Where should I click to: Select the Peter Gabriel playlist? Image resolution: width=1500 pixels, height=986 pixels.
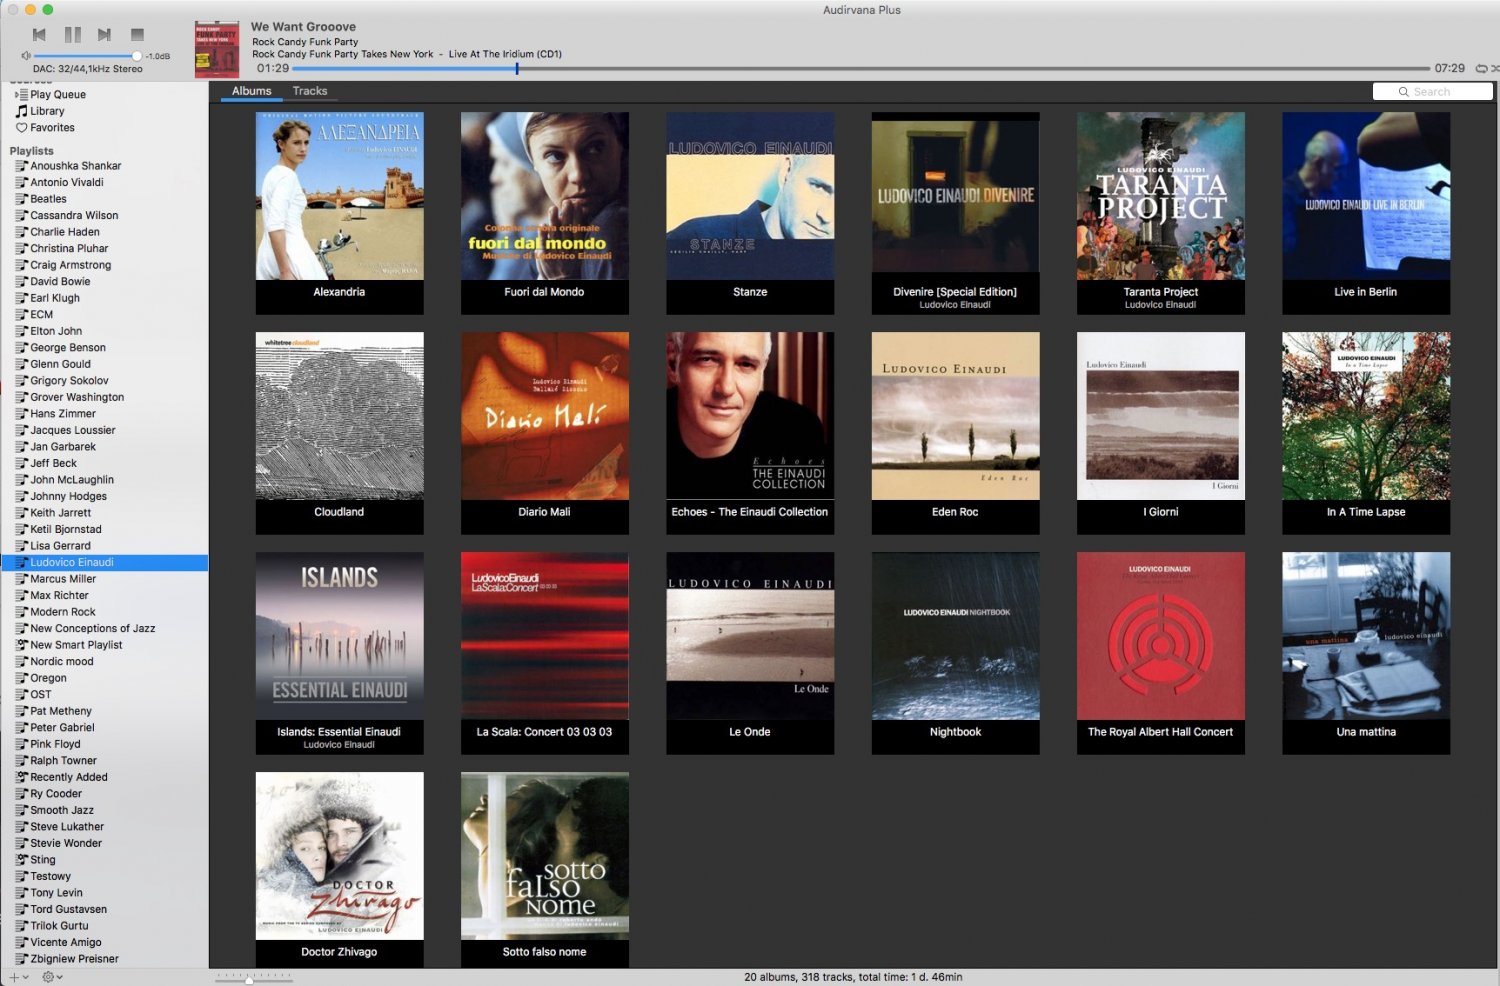(104, 728)
